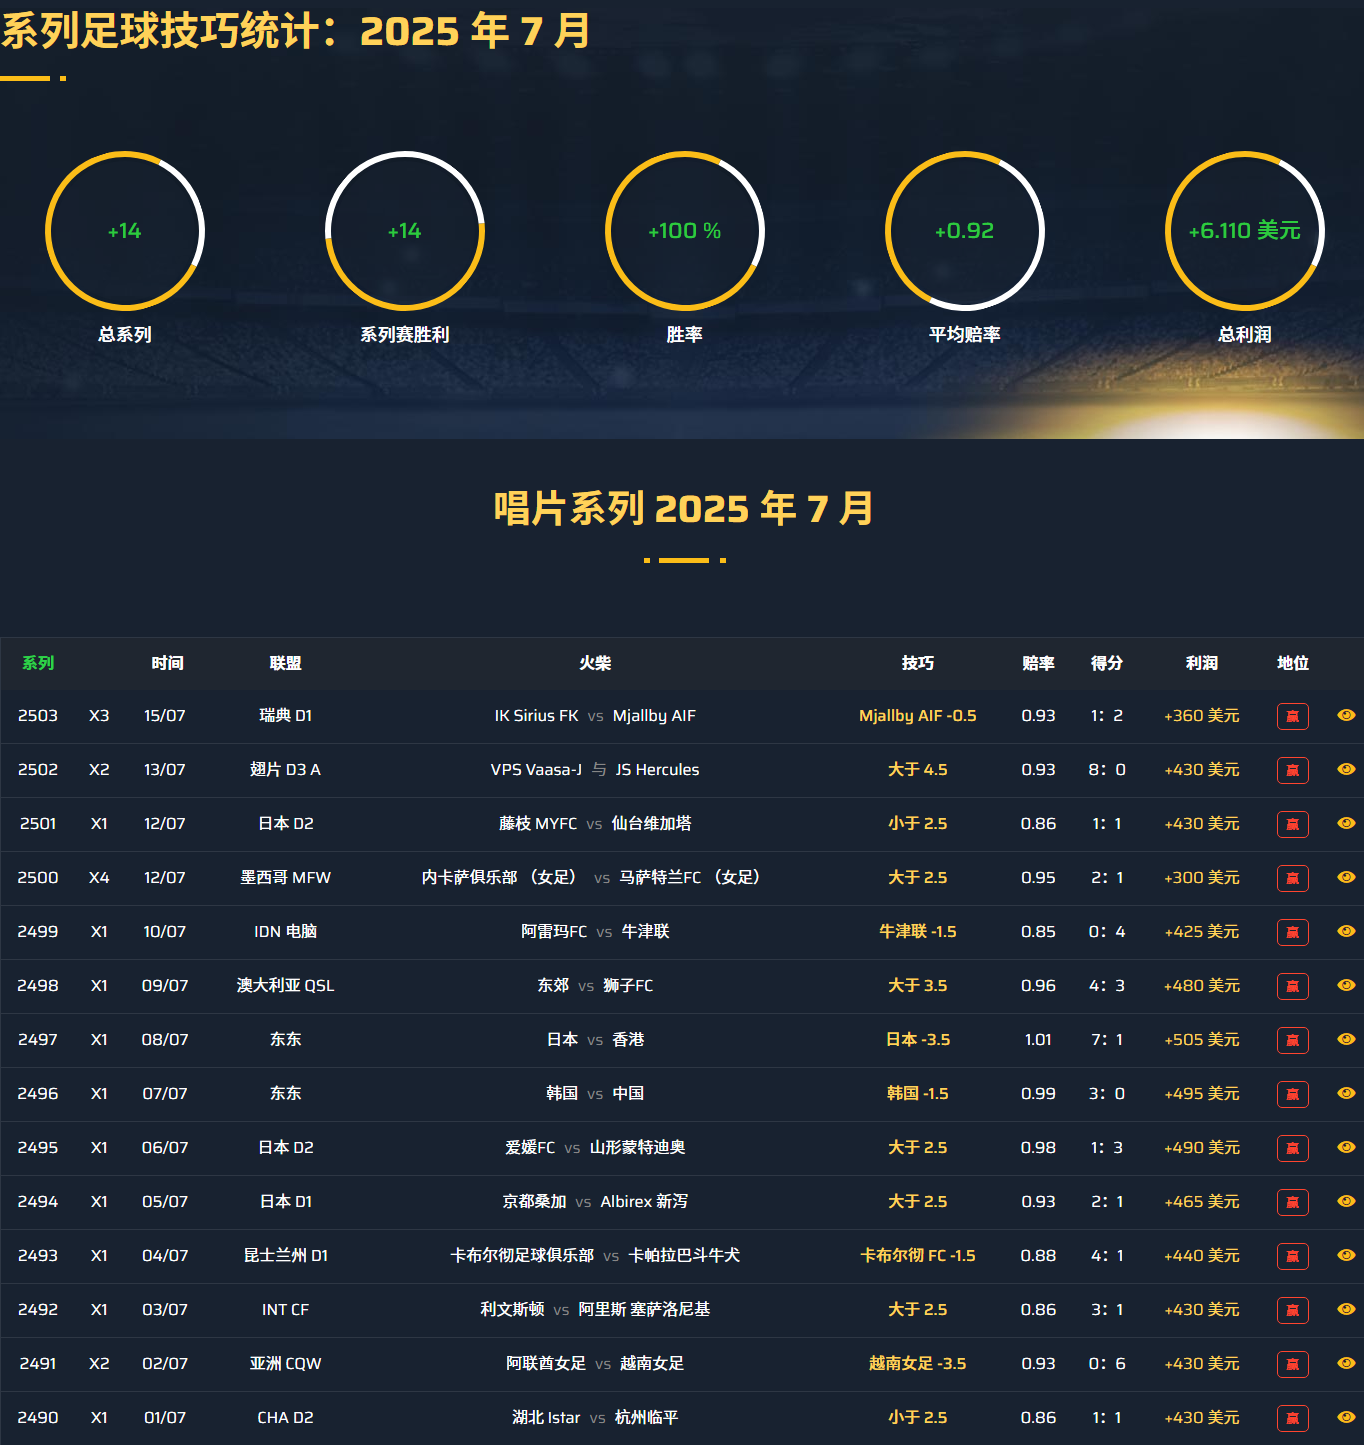
Task: Click the 赔率 column header
Action: tap(1038, 663)
